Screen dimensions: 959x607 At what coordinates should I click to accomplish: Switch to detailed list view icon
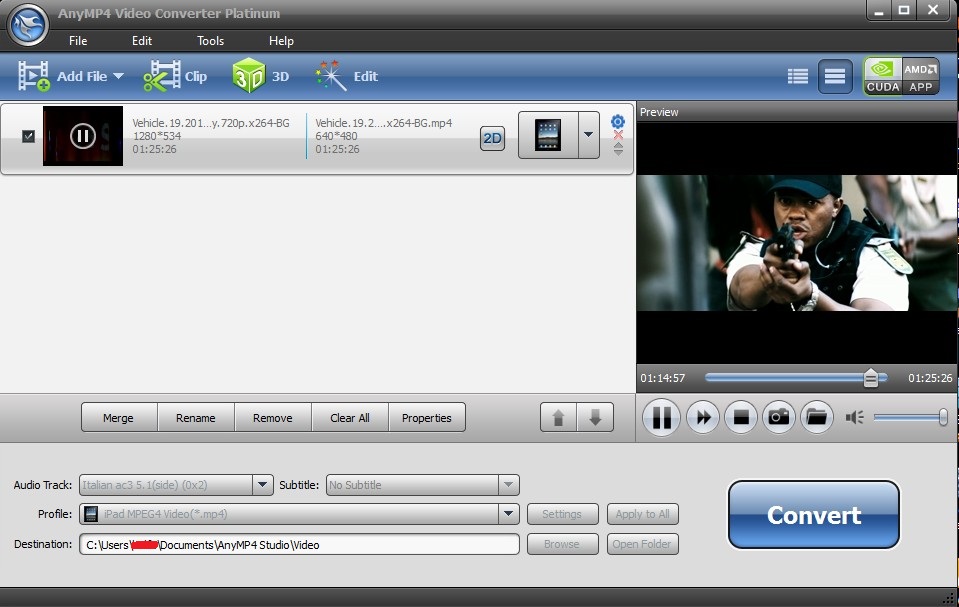click(798, 76)
